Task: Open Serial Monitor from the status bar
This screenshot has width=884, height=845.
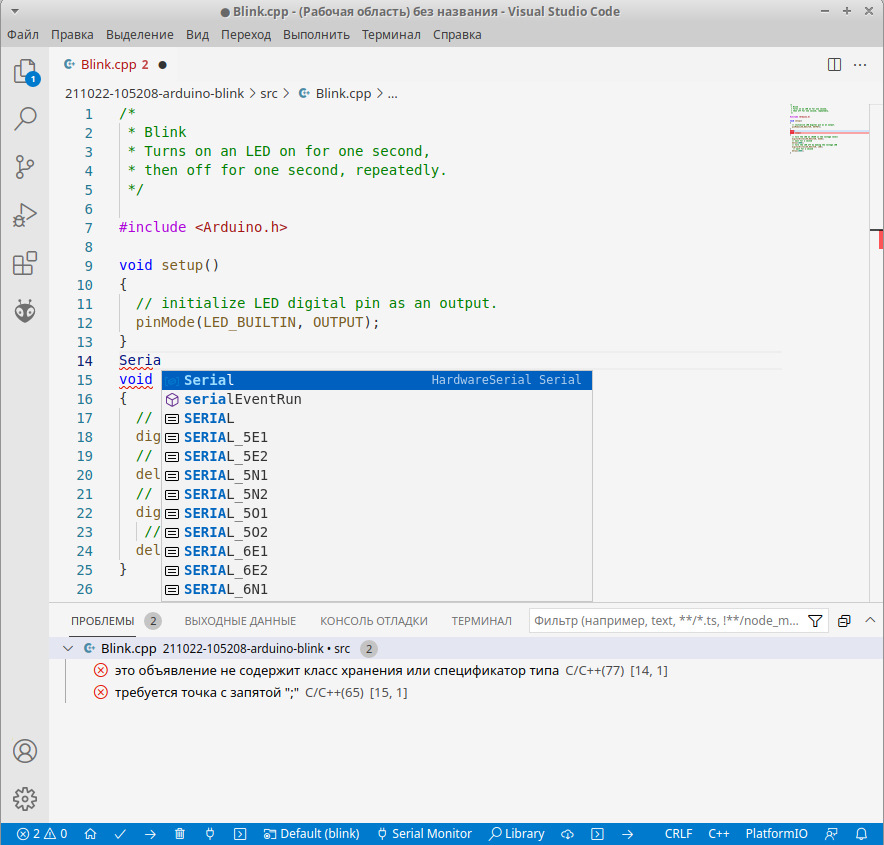Action: click(424, 833)
